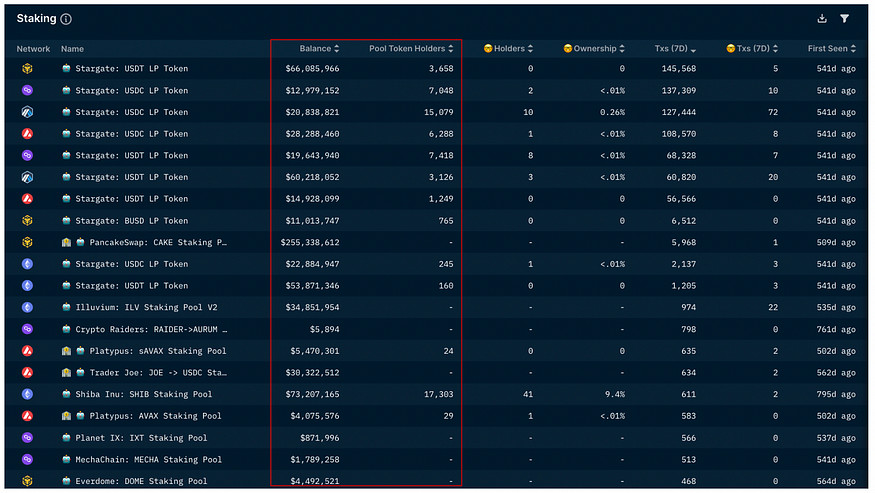Open Trader Joe: JOE -> USDC entry
The height and width of the screenshot is (493, 875).
158,373
